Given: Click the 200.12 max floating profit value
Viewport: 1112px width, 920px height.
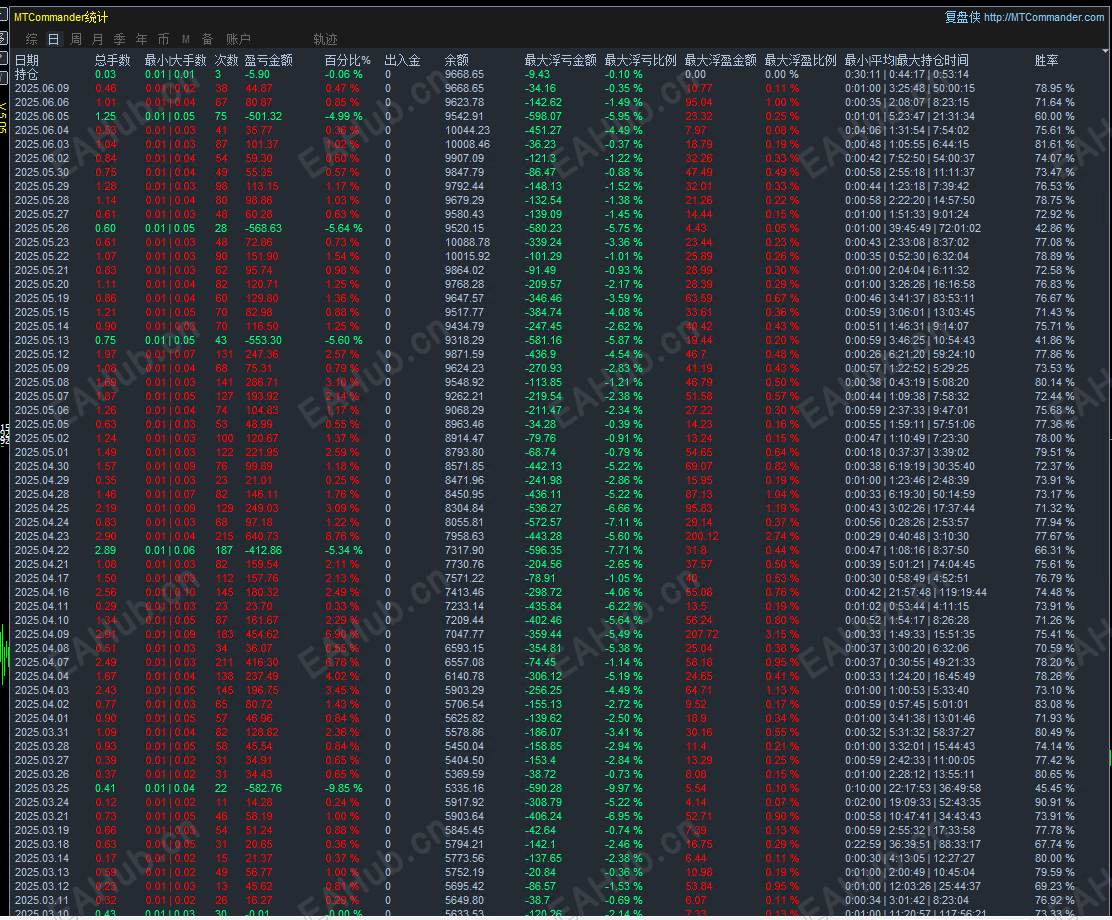Looking at the screenshot, I should 702,536.
